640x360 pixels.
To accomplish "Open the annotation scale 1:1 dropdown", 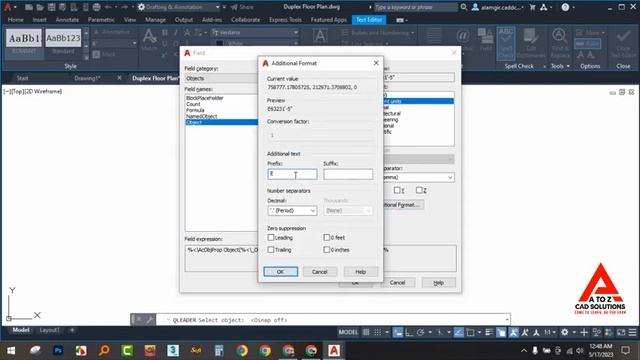I will [x=550, y=332].
